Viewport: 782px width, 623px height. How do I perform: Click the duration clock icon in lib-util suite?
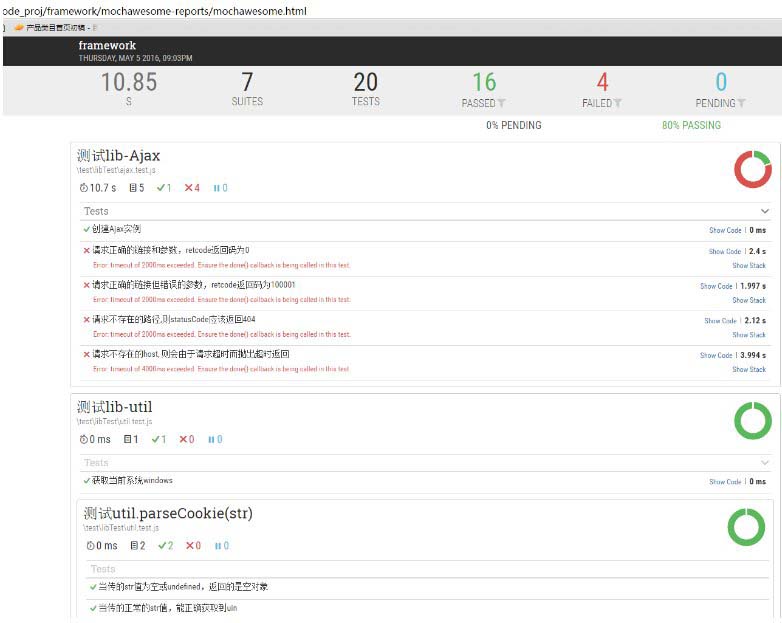83,439
